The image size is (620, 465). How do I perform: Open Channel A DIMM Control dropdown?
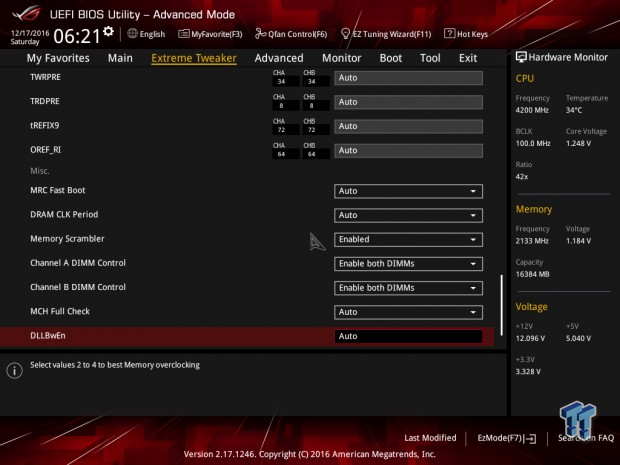tap(408, 264)
